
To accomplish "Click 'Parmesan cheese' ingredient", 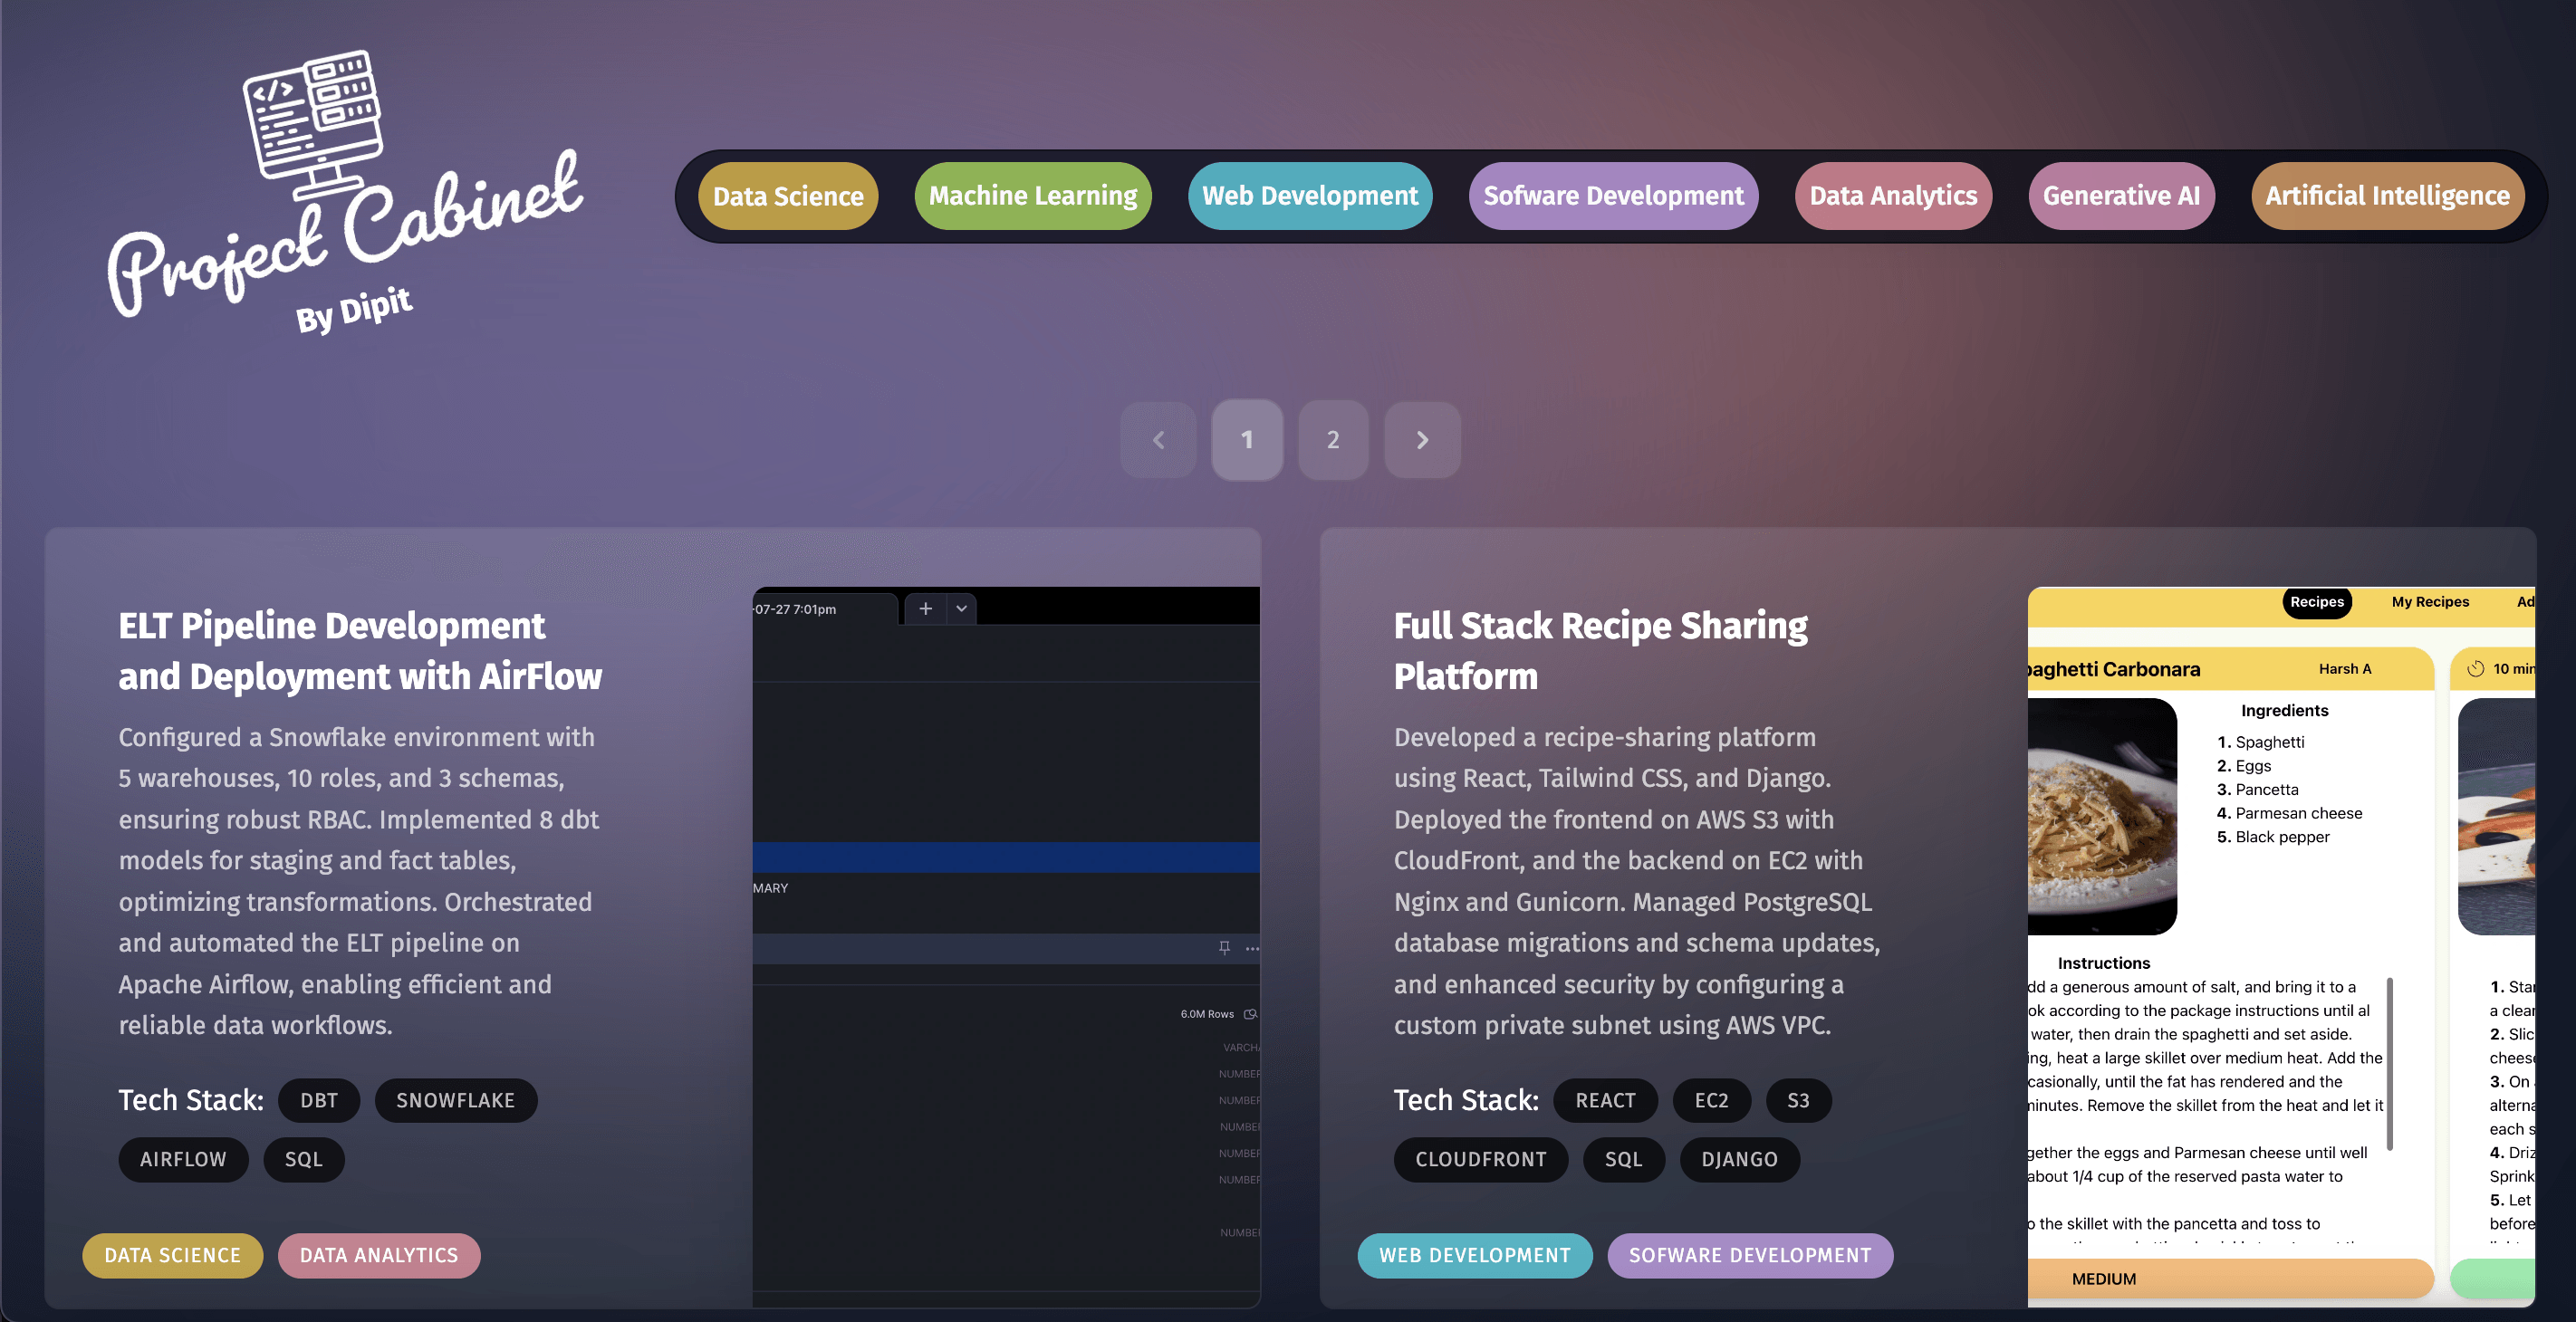I will (x=2298, y=813).
